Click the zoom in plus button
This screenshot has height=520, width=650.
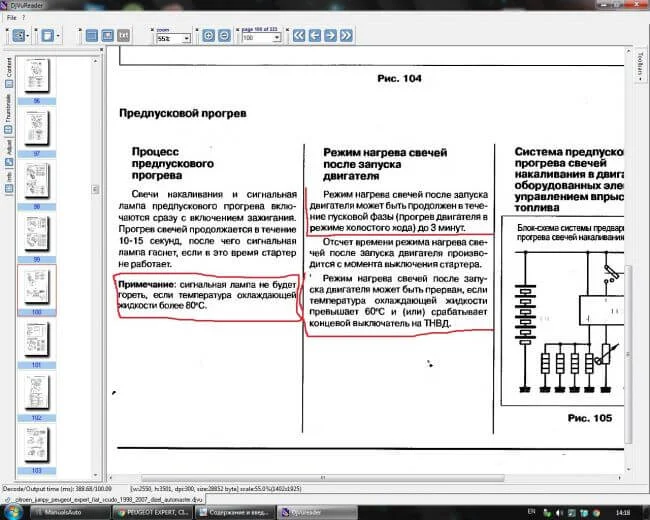(209, 36)
